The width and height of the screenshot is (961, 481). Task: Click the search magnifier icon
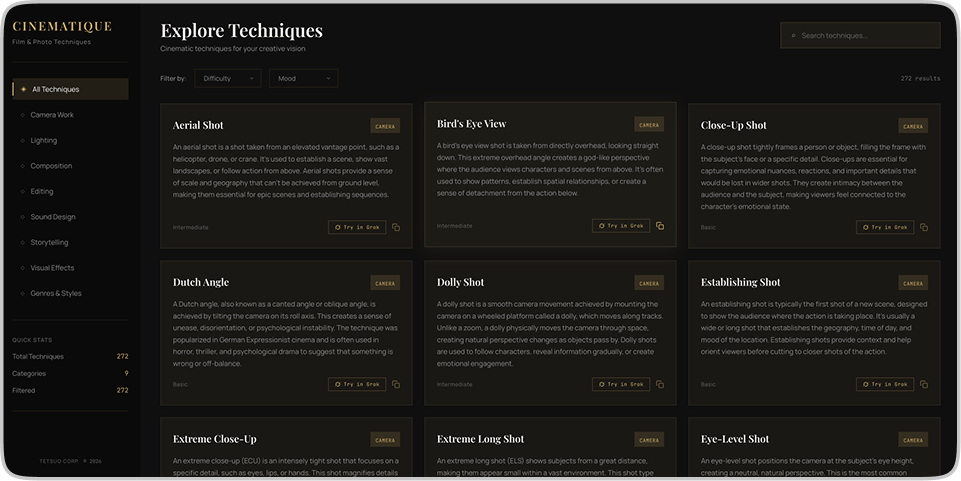(x=793, y=36)
